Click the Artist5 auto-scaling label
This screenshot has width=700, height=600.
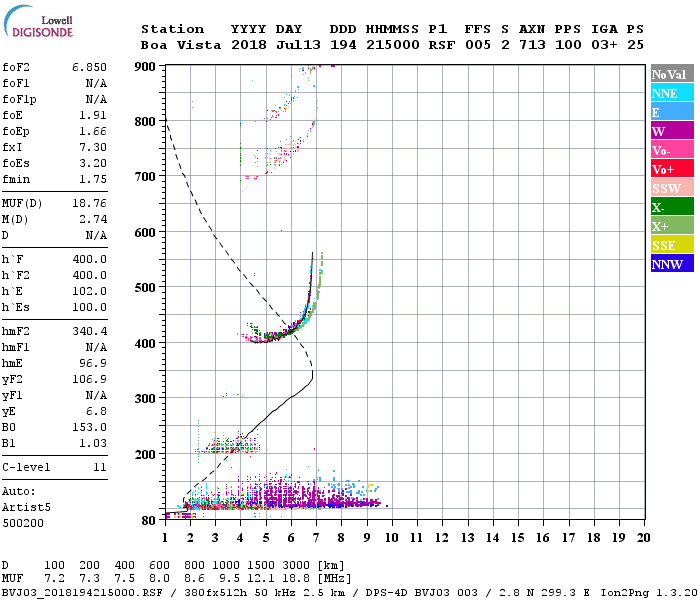26,508
